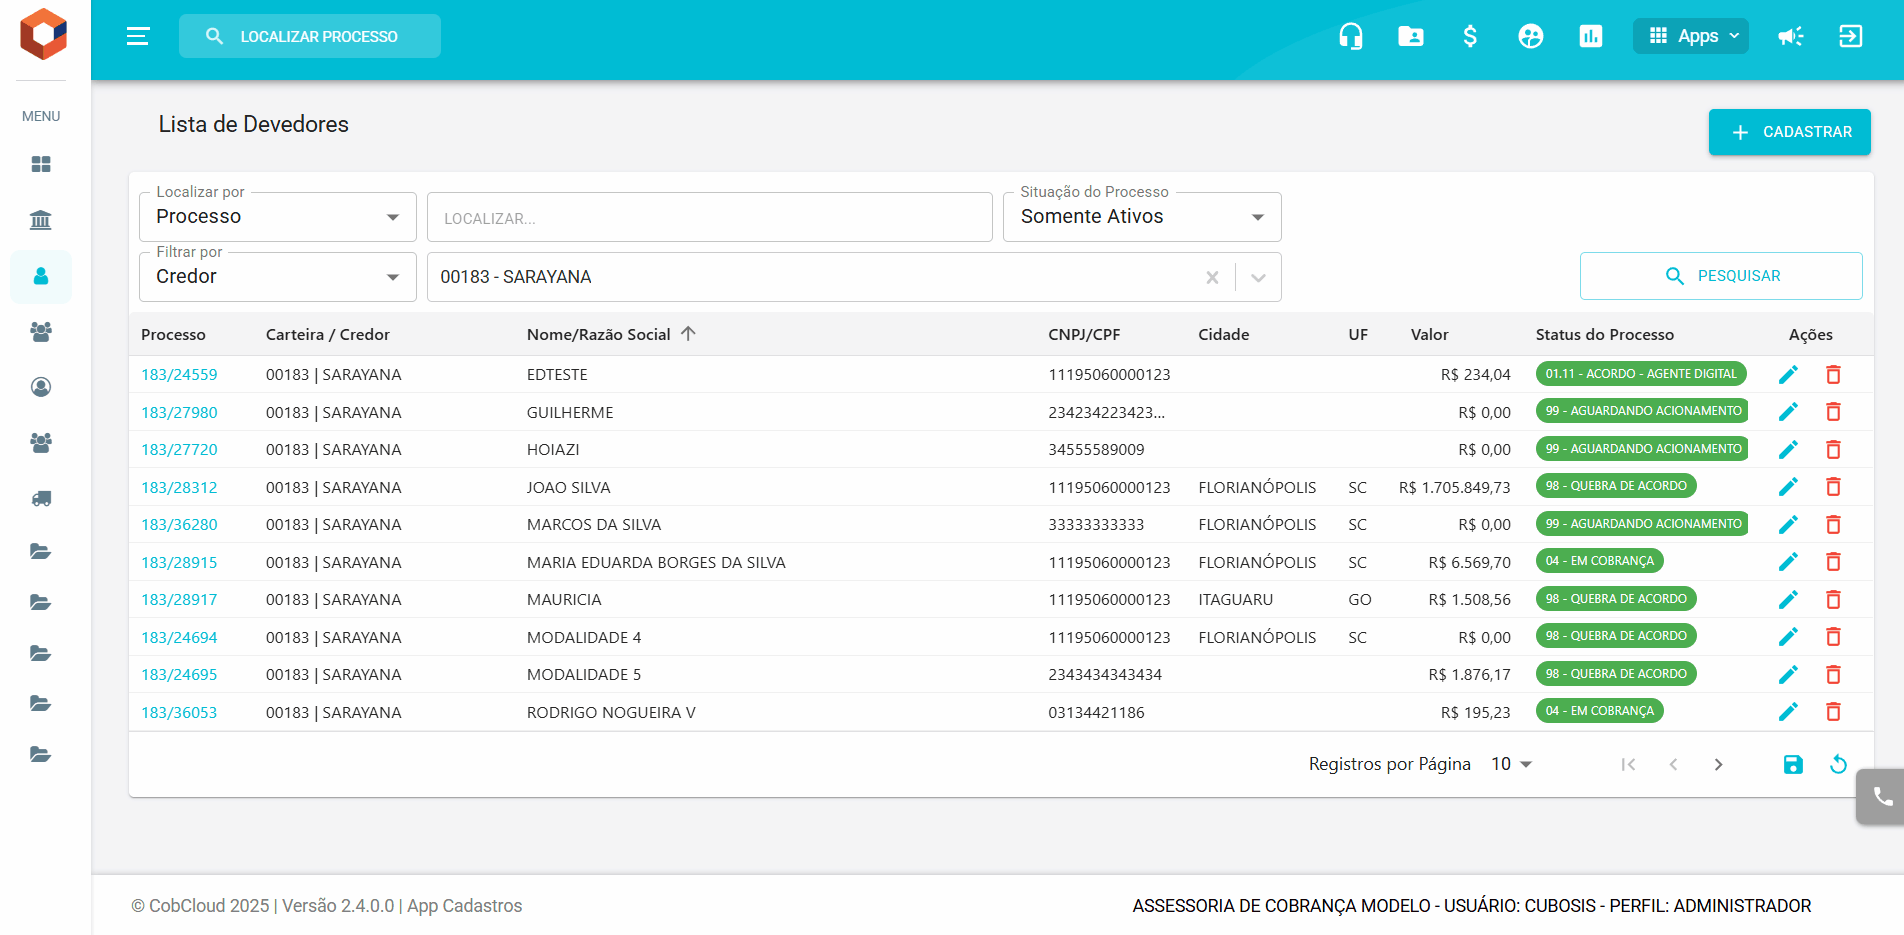Click the Processo column header
The width and height of the screenshot is (1904, 935).
tap(173, 334)
